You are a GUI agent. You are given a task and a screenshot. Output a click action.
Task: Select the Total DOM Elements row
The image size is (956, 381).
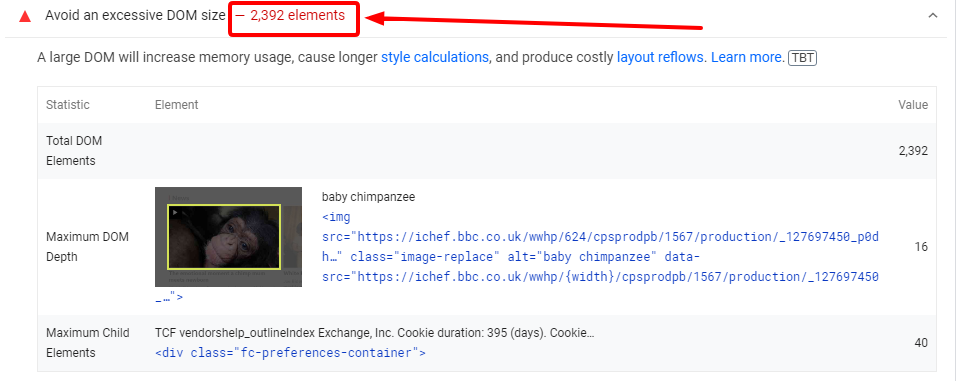click(487, 151)
